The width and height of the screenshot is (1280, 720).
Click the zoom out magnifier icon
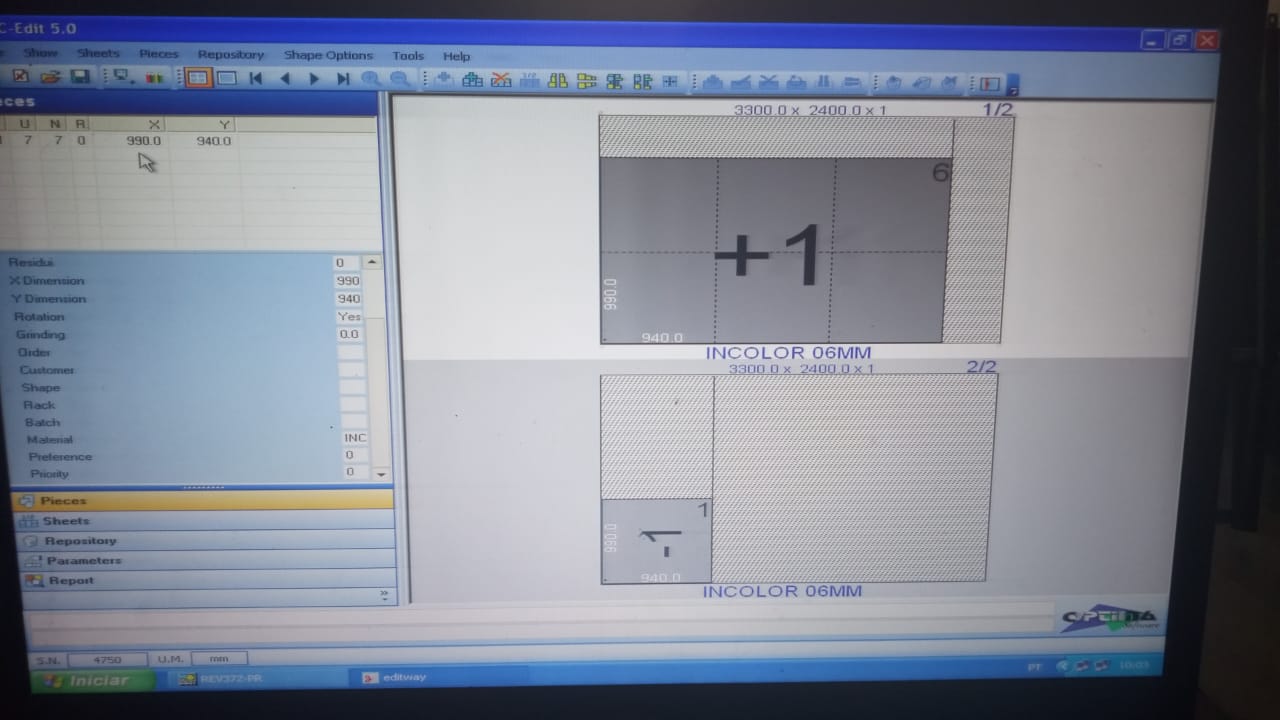[399, 80]
